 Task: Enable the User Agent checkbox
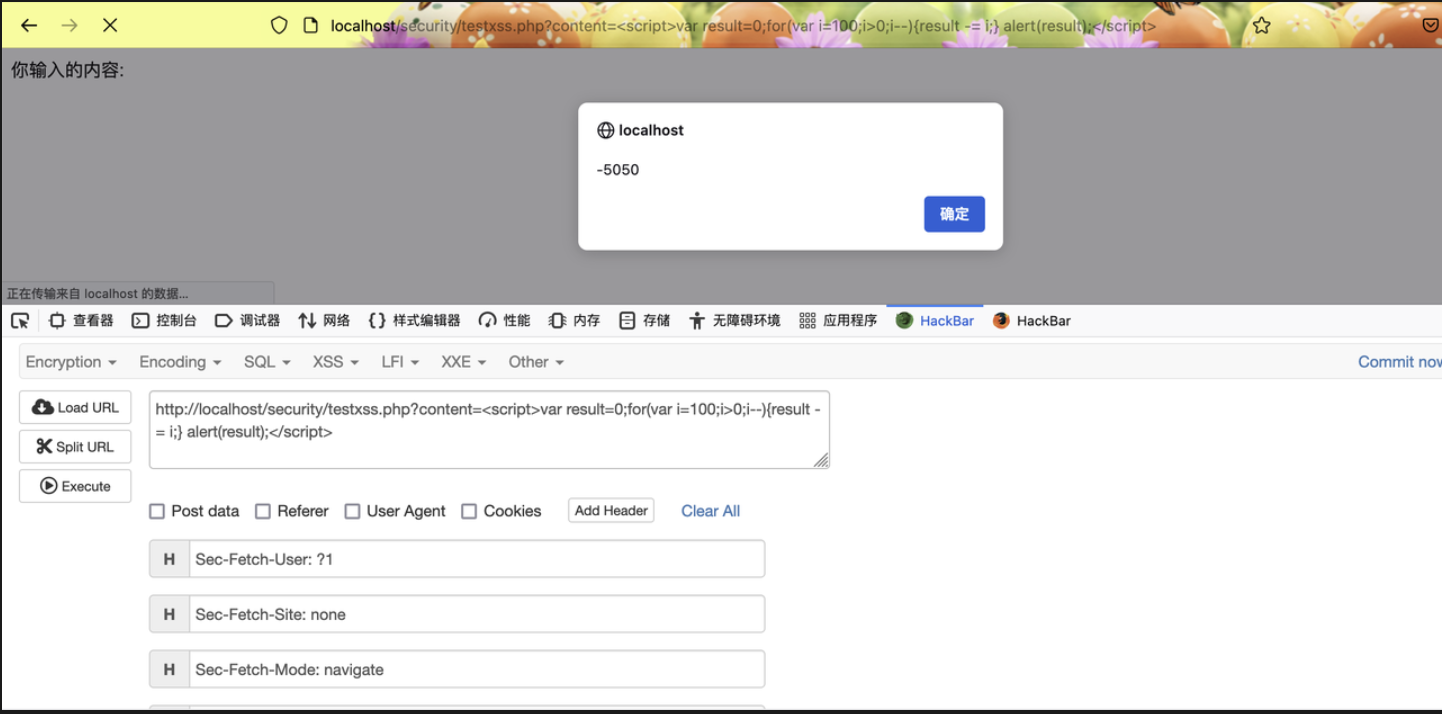click(352, 511)
